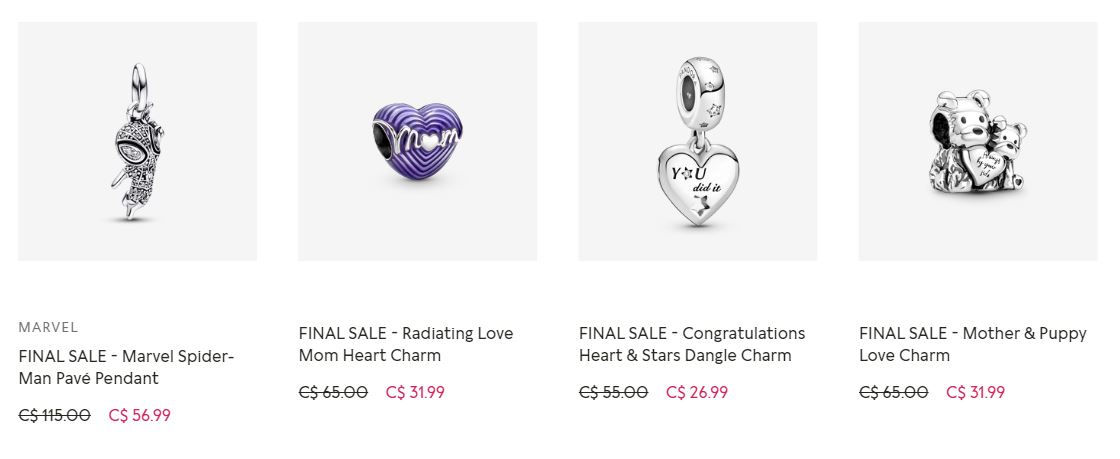Open the You Did It heart dangle image
Image resolution: width=1120 pixels, height=459 pixels.
(698, 141)
